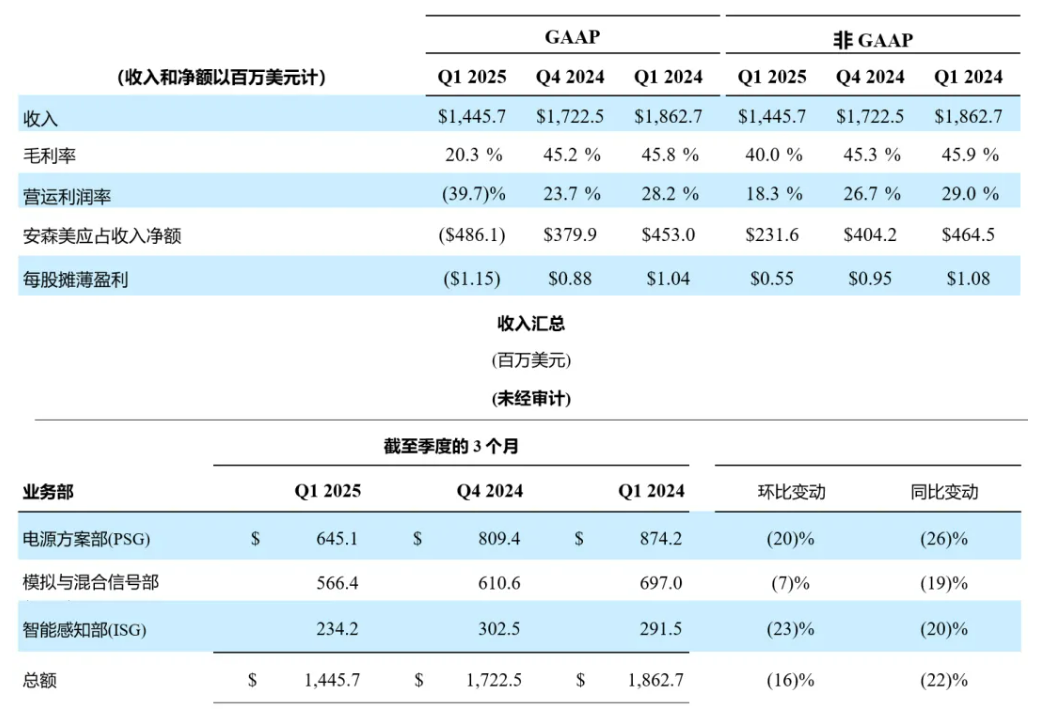
Task: Select the 营运利润率 row label
Action: pyautogui.click(x=66, y=197)
